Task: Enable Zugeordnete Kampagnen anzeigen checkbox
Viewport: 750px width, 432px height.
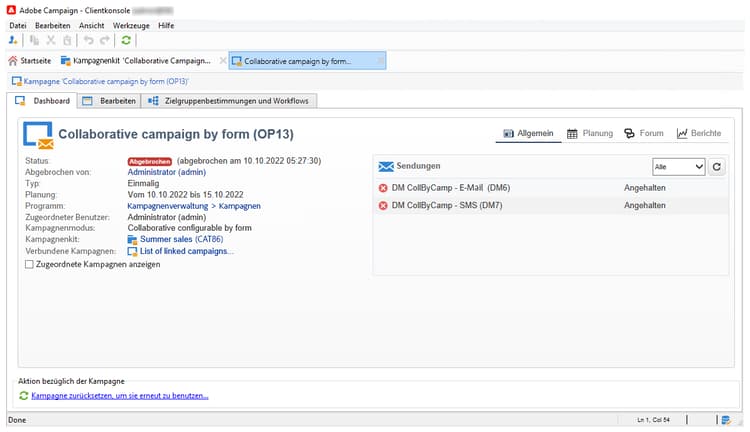Action: (x=29, y=265)
